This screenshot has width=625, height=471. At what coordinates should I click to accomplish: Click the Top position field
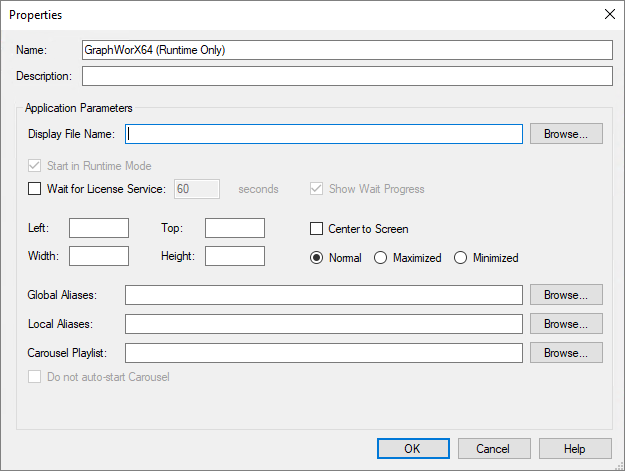[x=235, y=228]
